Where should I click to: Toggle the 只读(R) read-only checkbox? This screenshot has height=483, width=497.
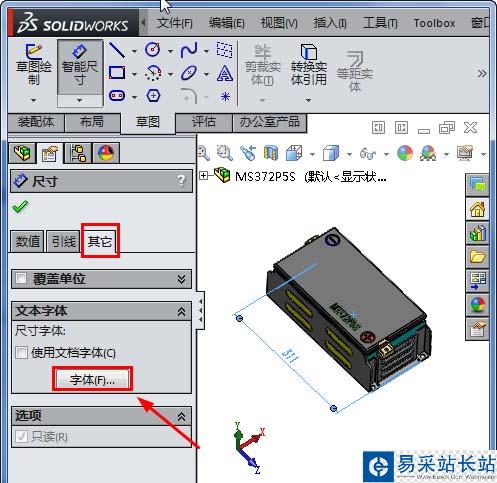(x=21, y=436)
